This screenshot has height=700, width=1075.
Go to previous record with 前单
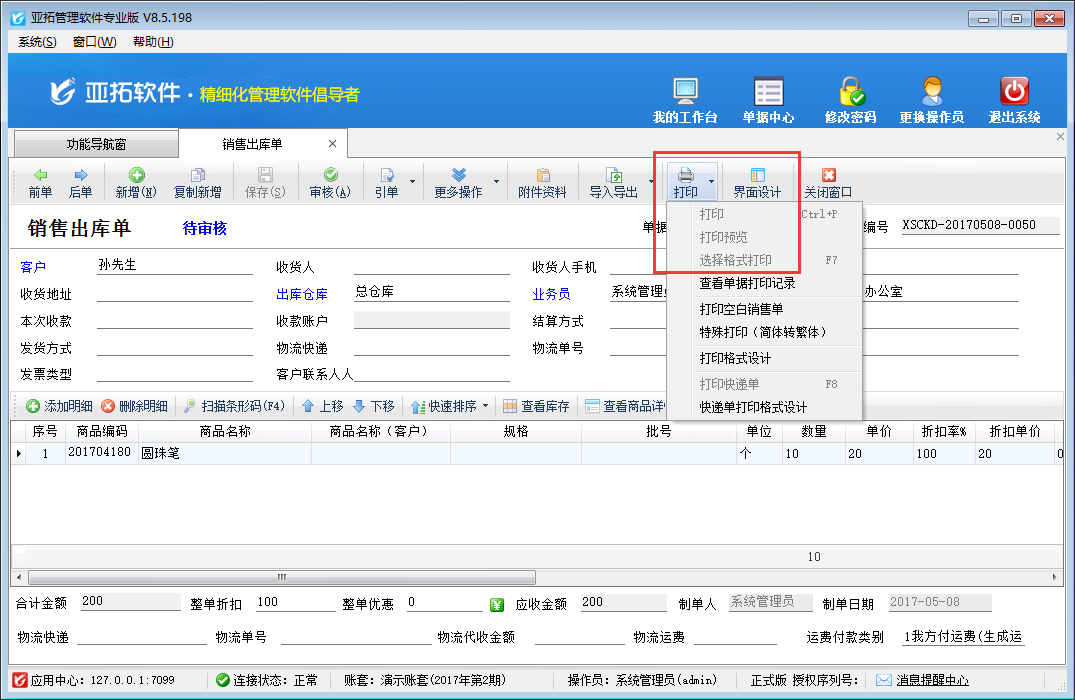click(40, 183)
